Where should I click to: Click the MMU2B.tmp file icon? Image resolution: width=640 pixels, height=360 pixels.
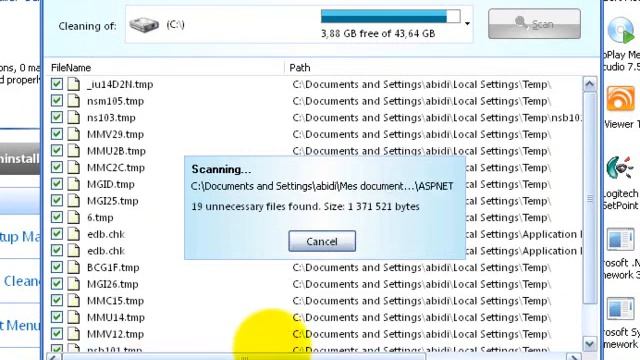[73, 151]
